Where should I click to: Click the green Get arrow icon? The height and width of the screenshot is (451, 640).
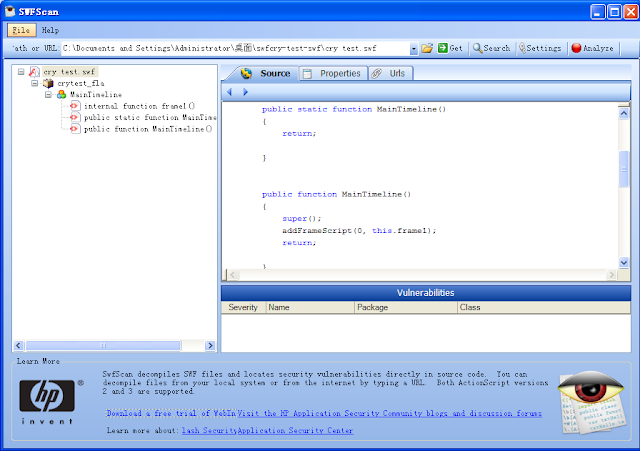[442, 48]
